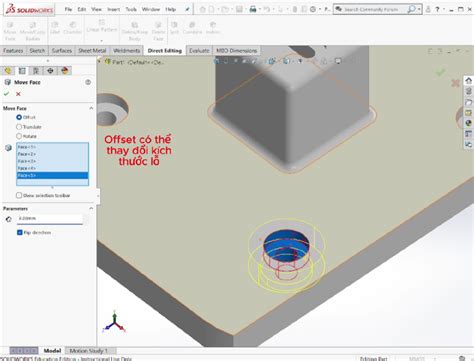Switch to the Features tab
This screenshot has width=474, height=361.
[x=13, y=50]
